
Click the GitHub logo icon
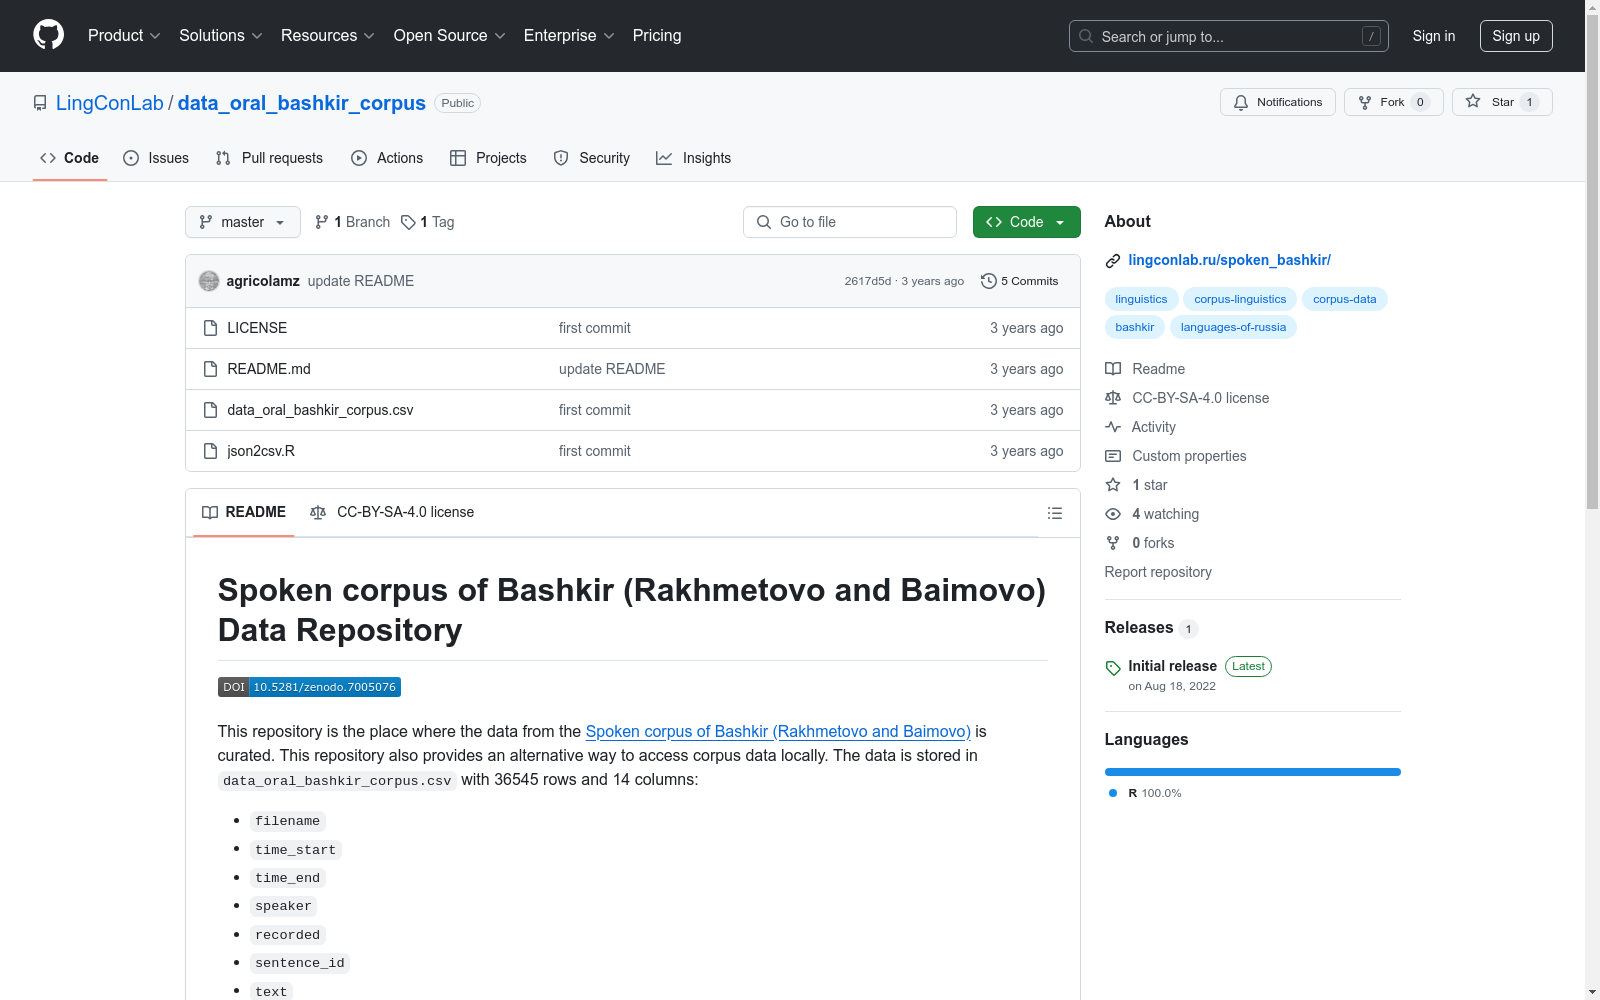point(48,35)
